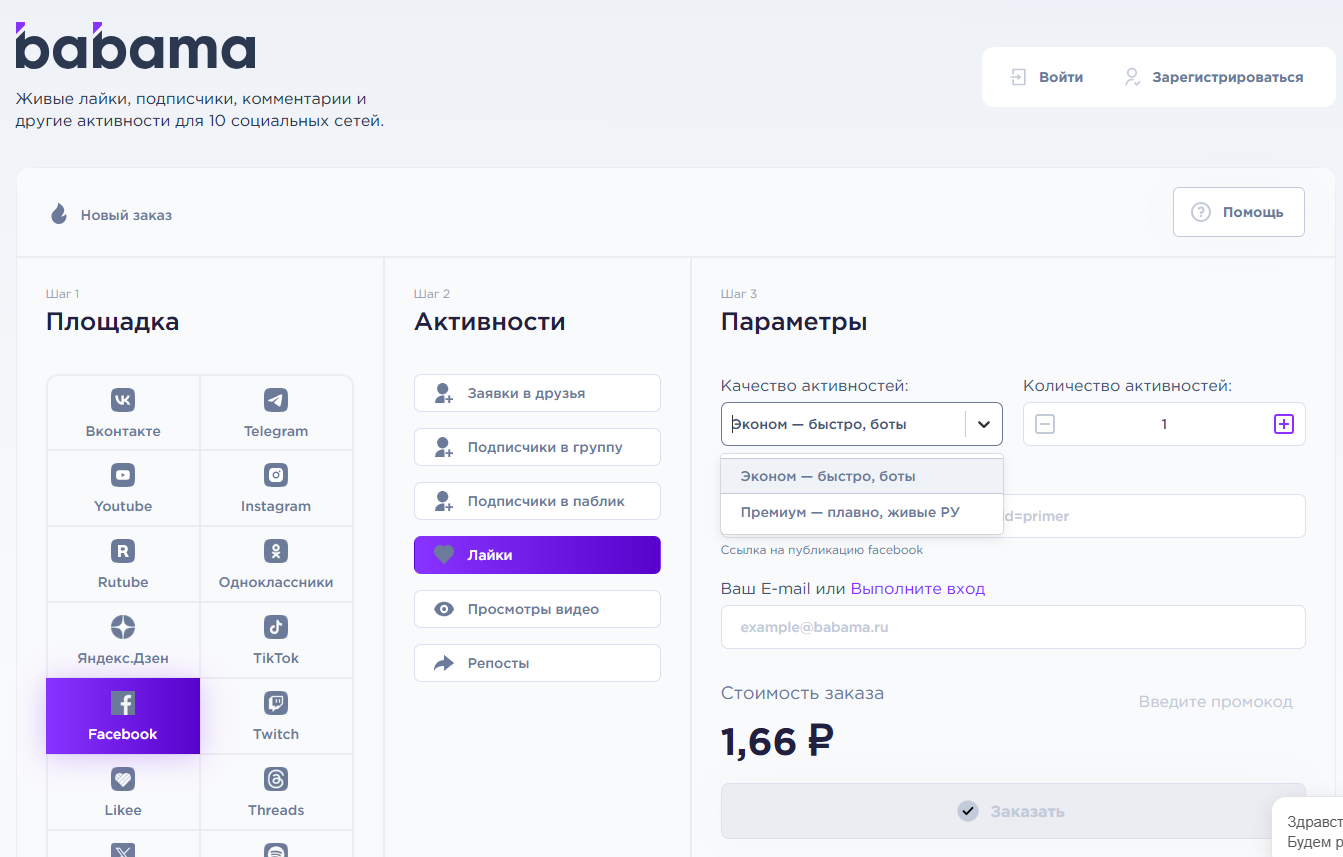Click the 'Количество активностей:' label
Screen dimensions: 1343x857
[x=1128, y=386]
